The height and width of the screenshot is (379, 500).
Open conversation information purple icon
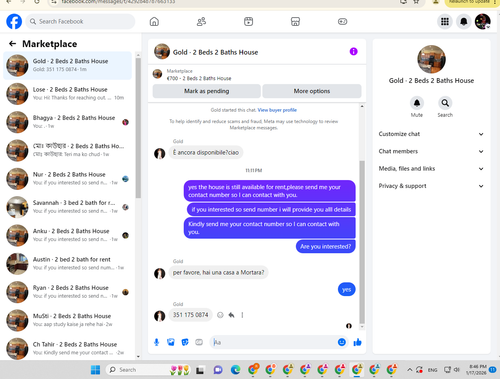[x=353, y=52]
